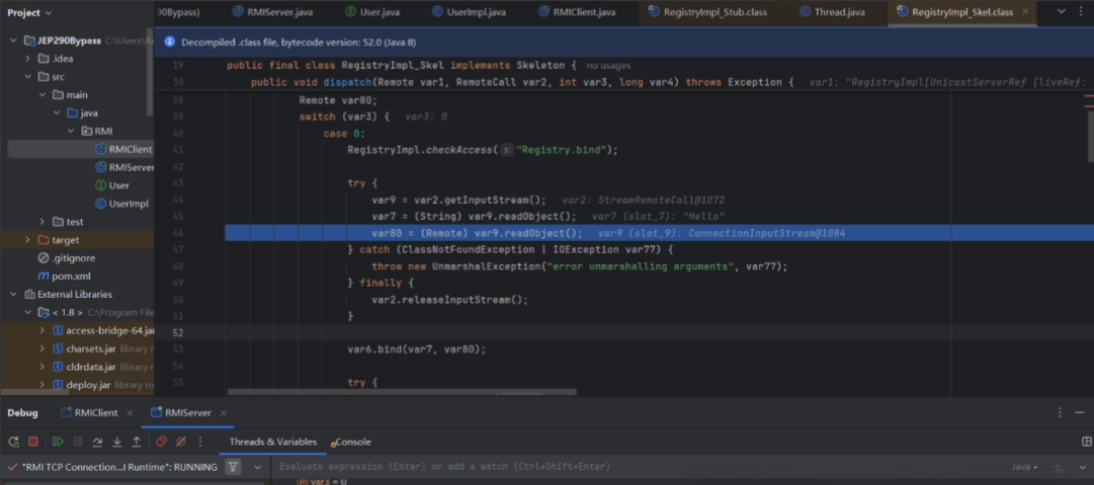
Task: Click "Registry.bind" string on line 41
Action: (561, 150)
